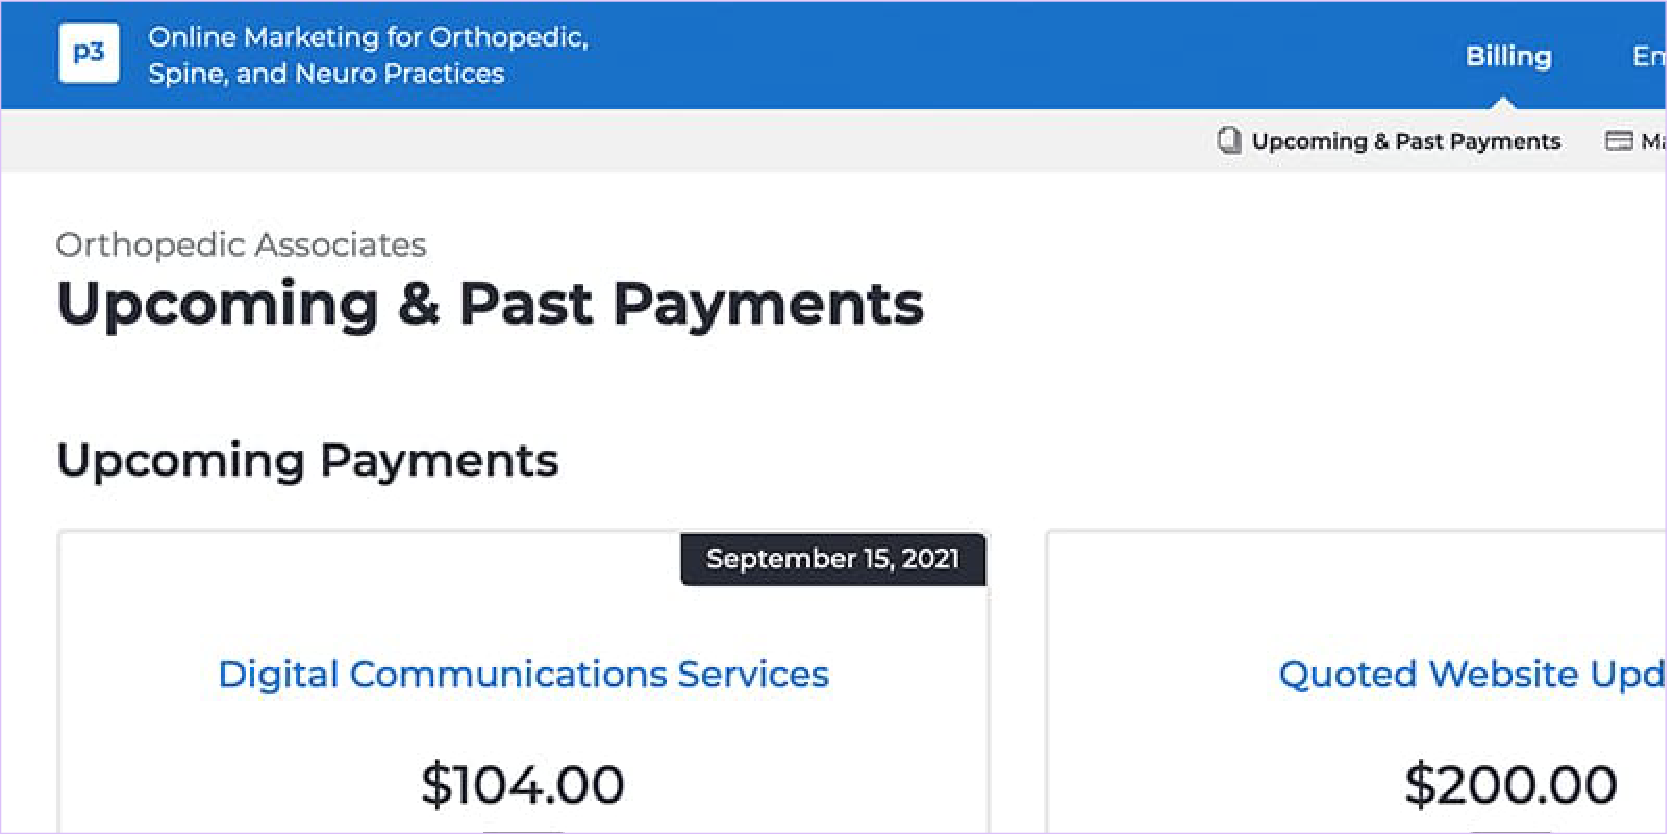Select Upcoming & Past Payments submenu item
Viewport: 1667px width, 834px height.
click(1405, 141)
